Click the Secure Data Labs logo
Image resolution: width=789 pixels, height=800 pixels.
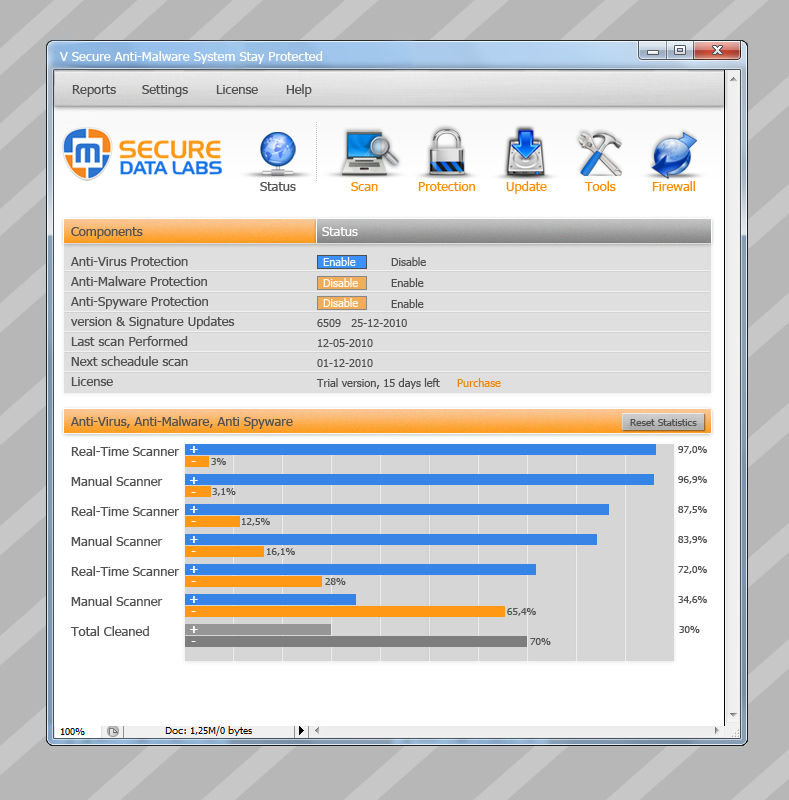coord(143,154)
